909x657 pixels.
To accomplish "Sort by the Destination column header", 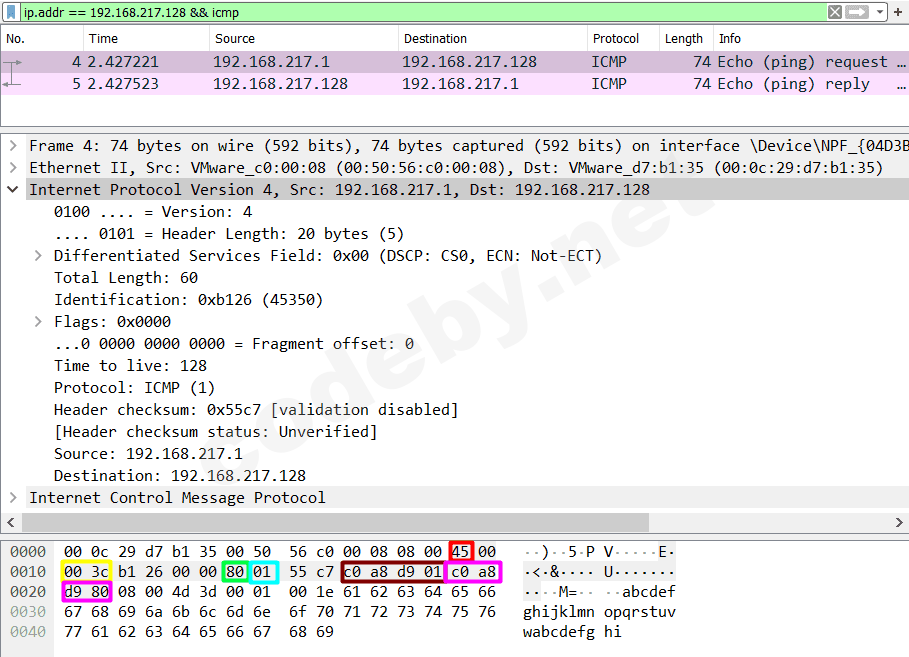I will coord(493,38).
